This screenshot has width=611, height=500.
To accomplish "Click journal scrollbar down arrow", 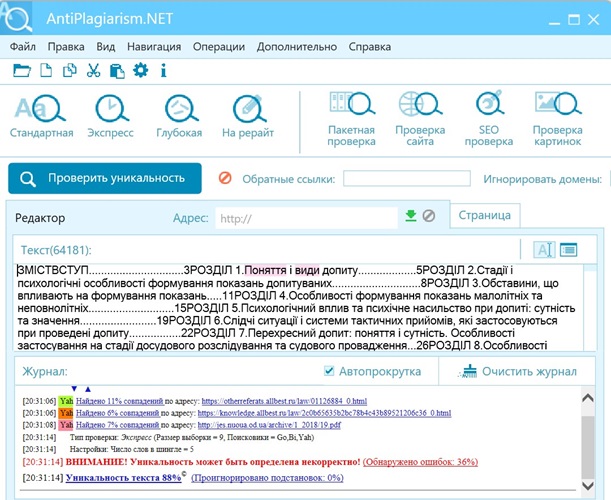I will point(588,485).
